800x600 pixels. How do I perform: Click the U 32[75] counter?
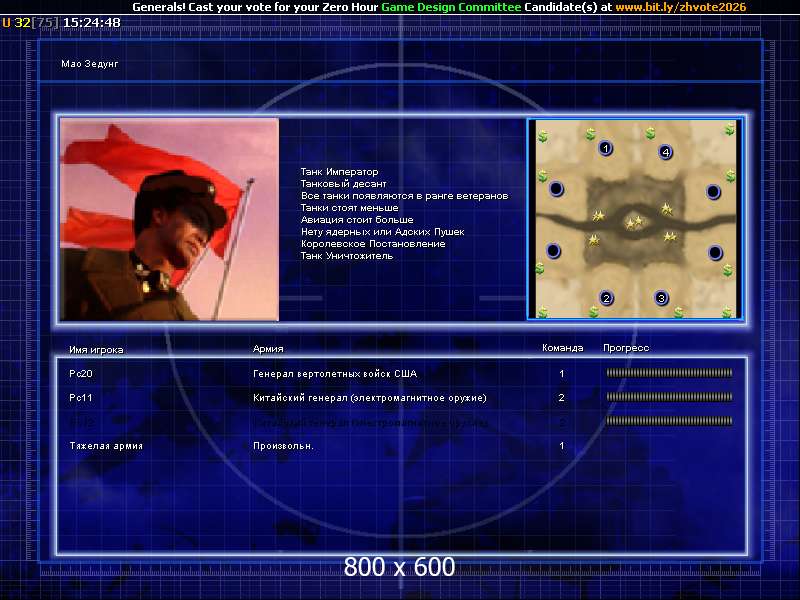(31, 22)
